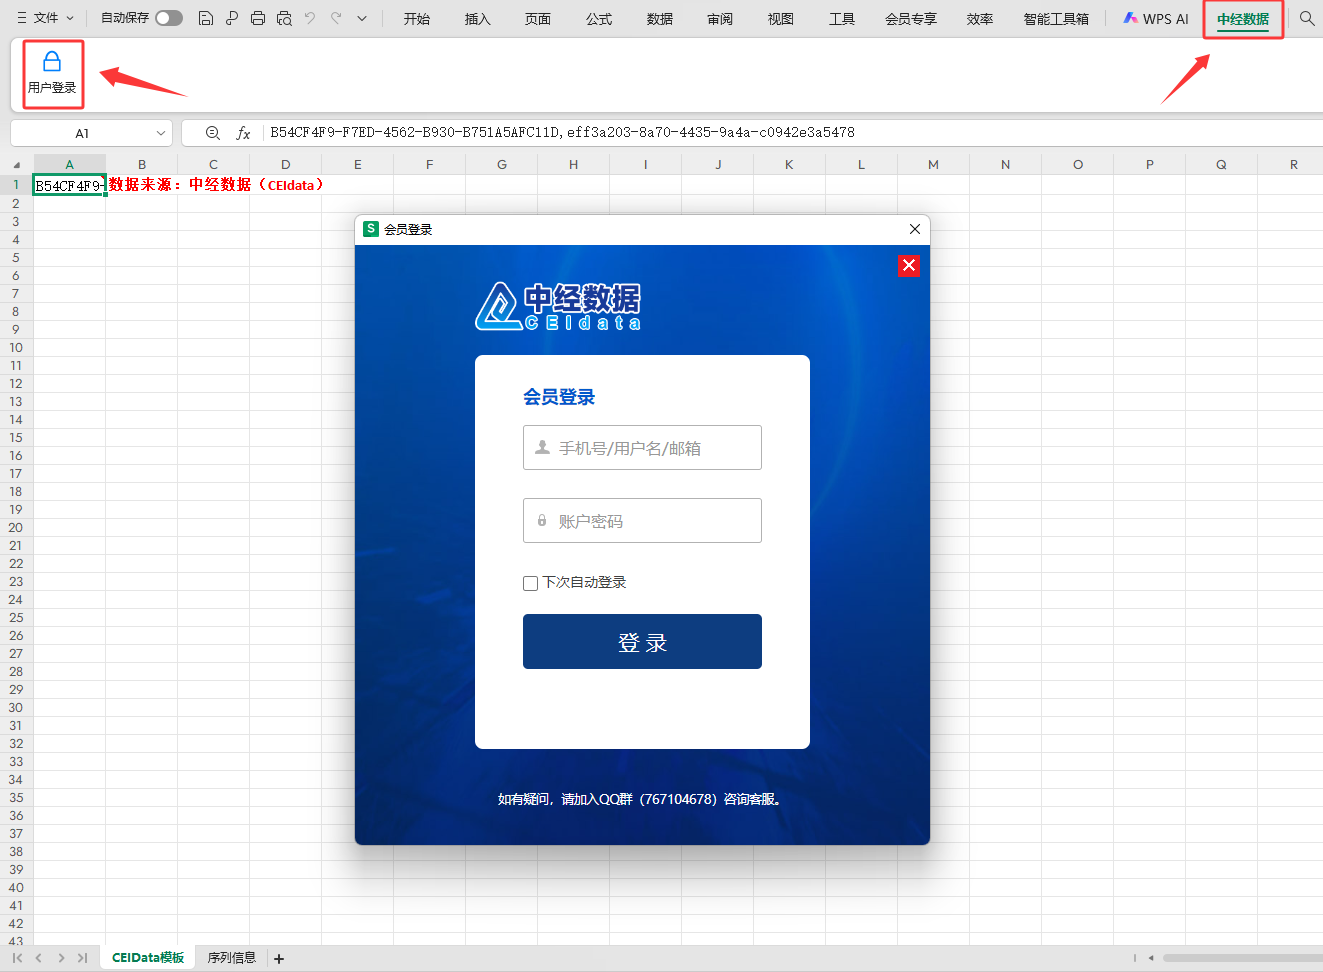
Task: Close login panel with red X
Action: click(908, 266)
